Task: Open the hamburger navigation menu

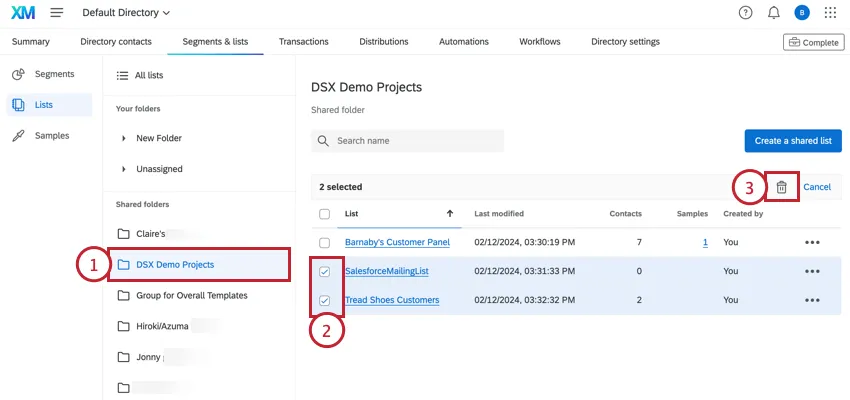Action: tap(57, 13)
